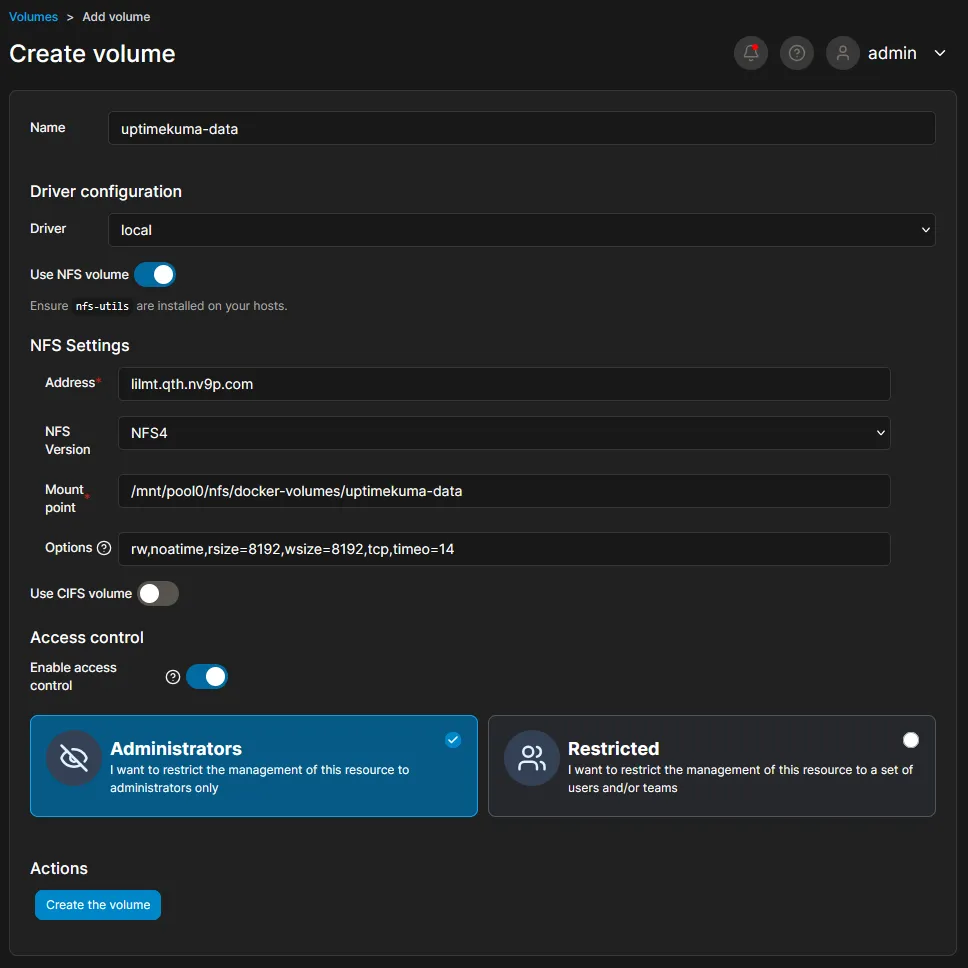Click the help icon beside Enable access control
968x968 pixels.
pos(171,676)
